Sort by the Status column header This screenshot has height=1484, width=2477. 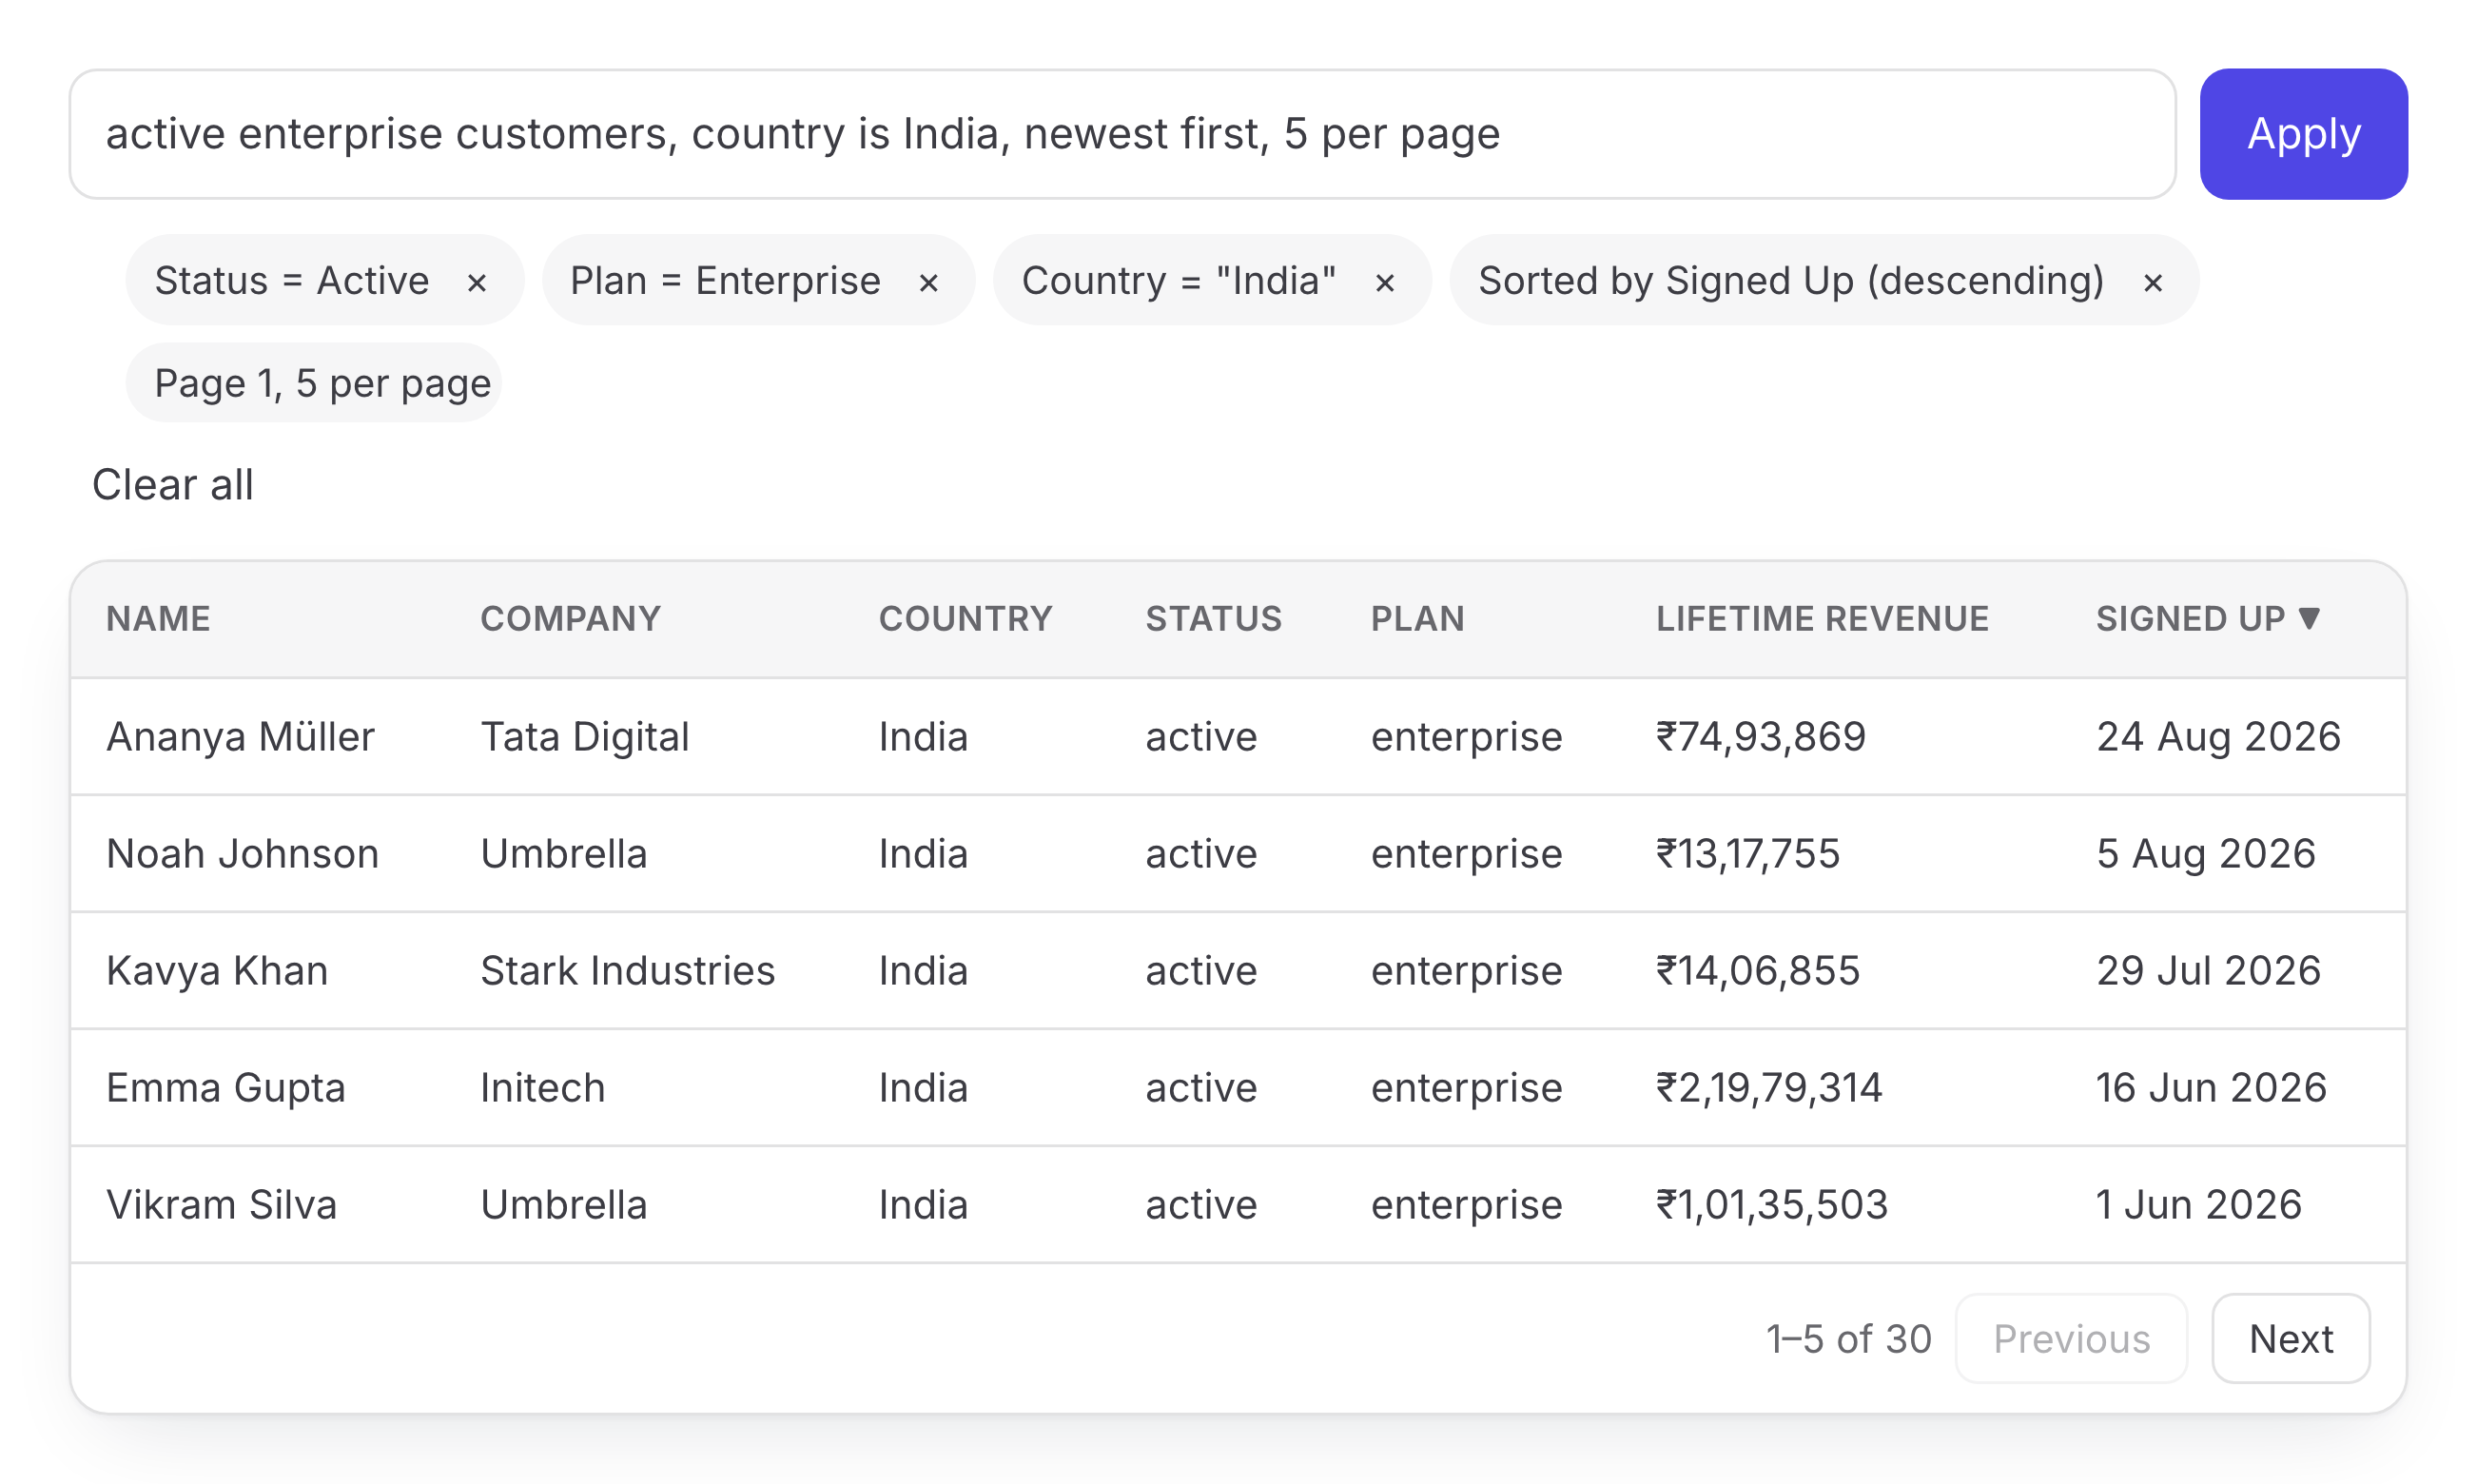1213,619
